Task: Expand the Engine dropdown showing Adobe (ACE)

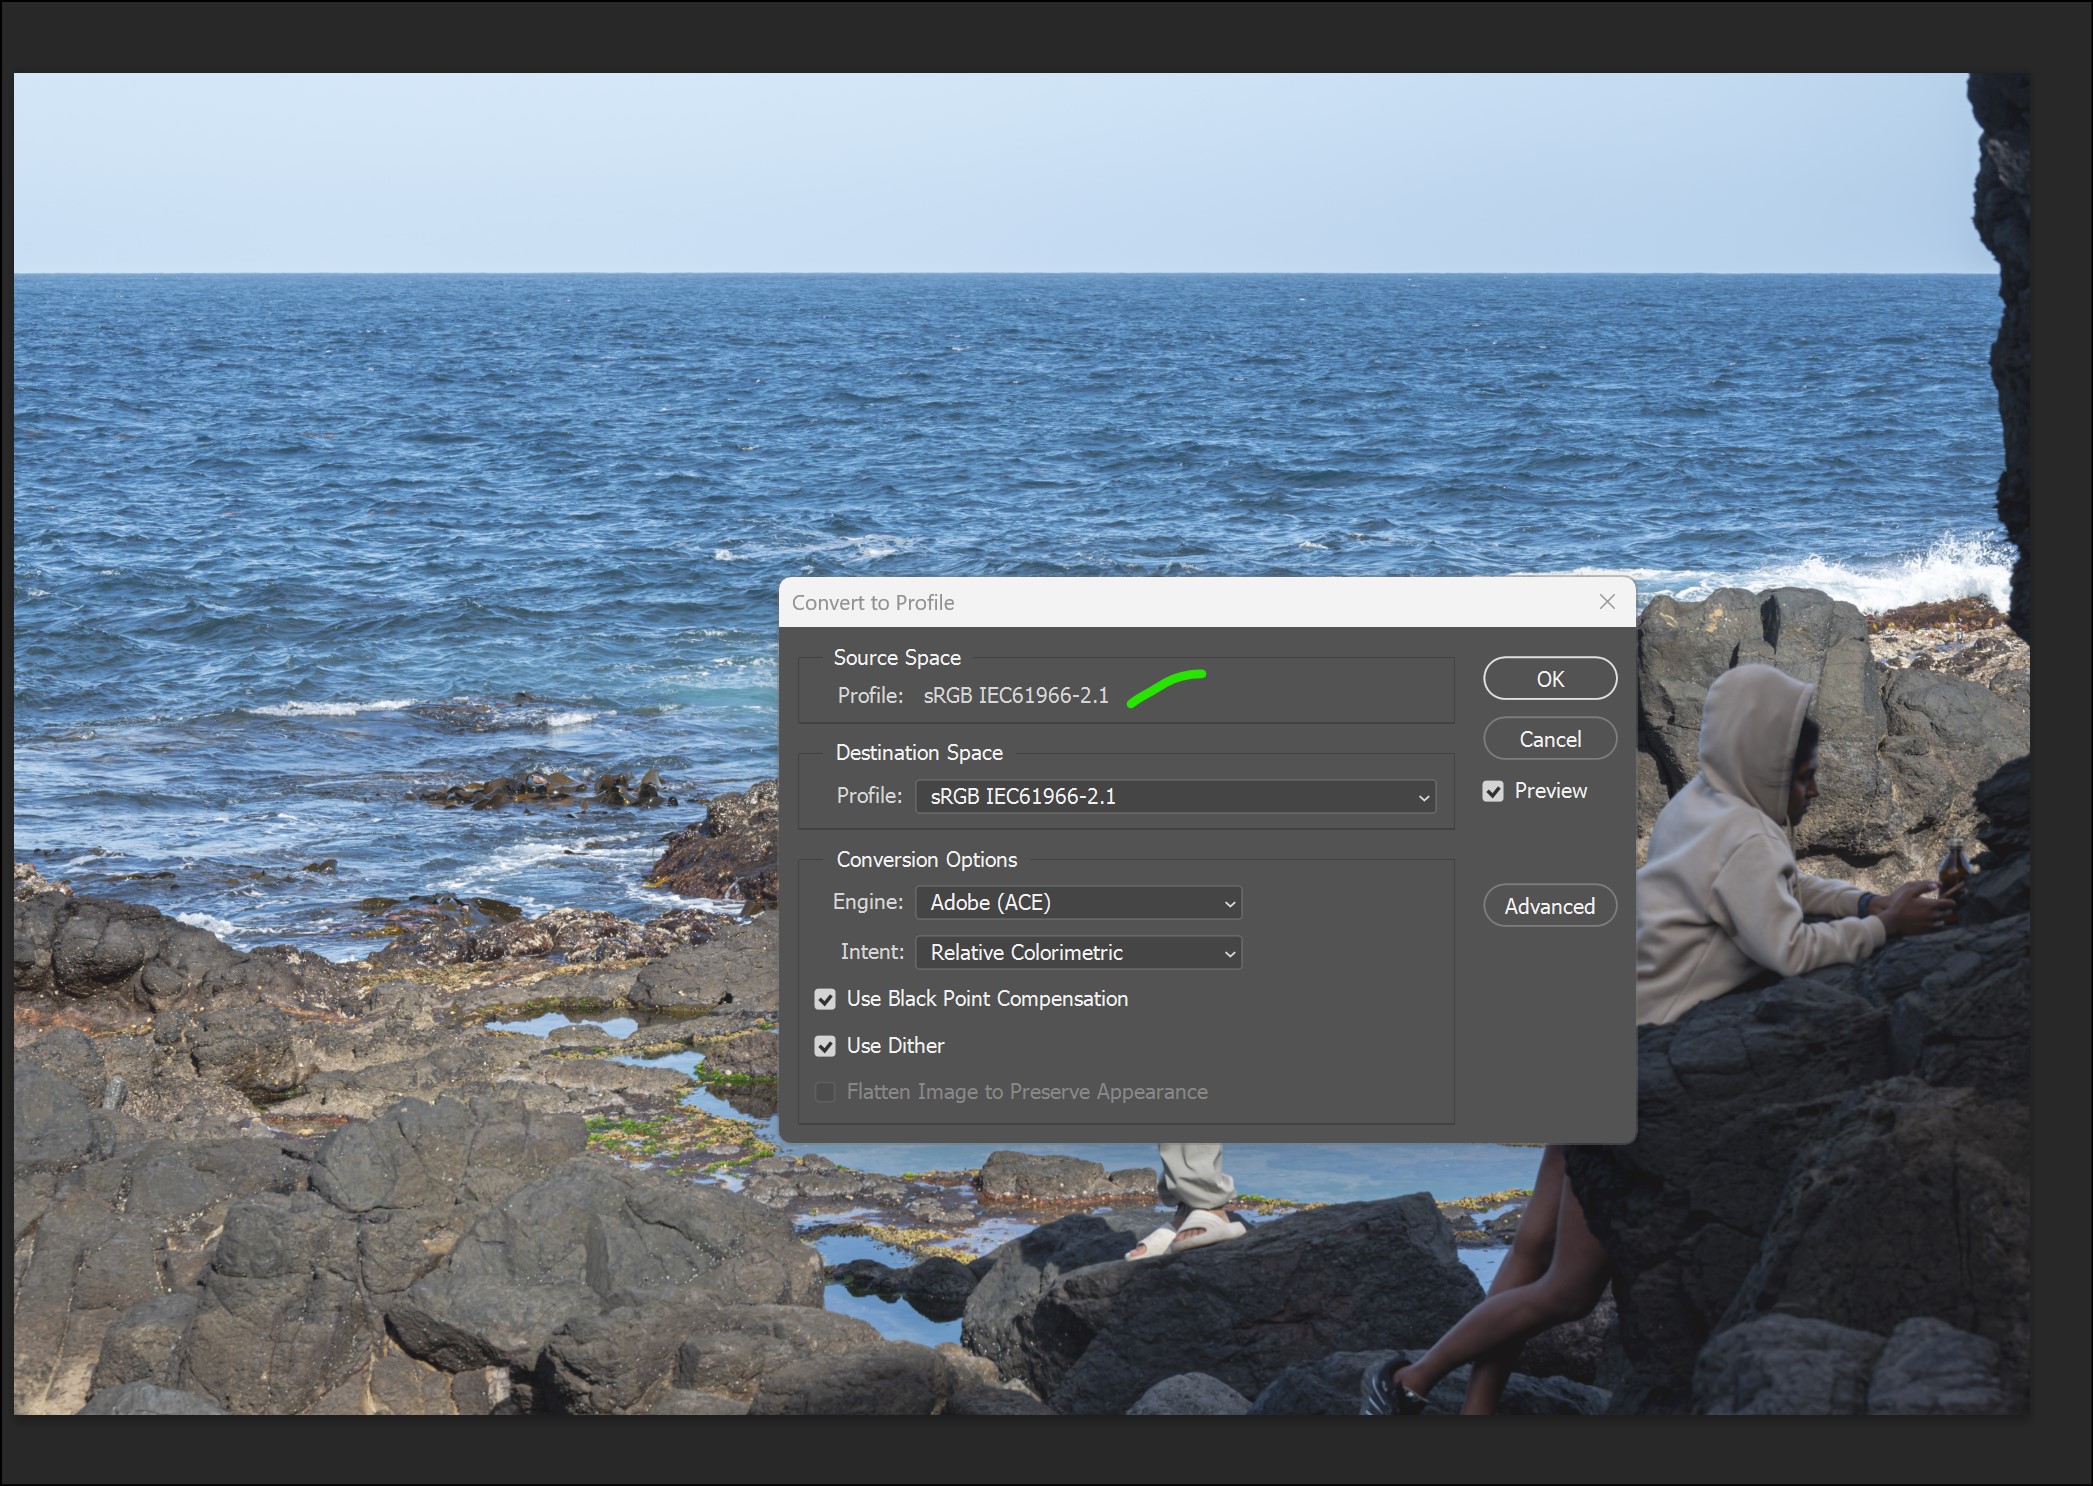Action: coord(1078,903)
